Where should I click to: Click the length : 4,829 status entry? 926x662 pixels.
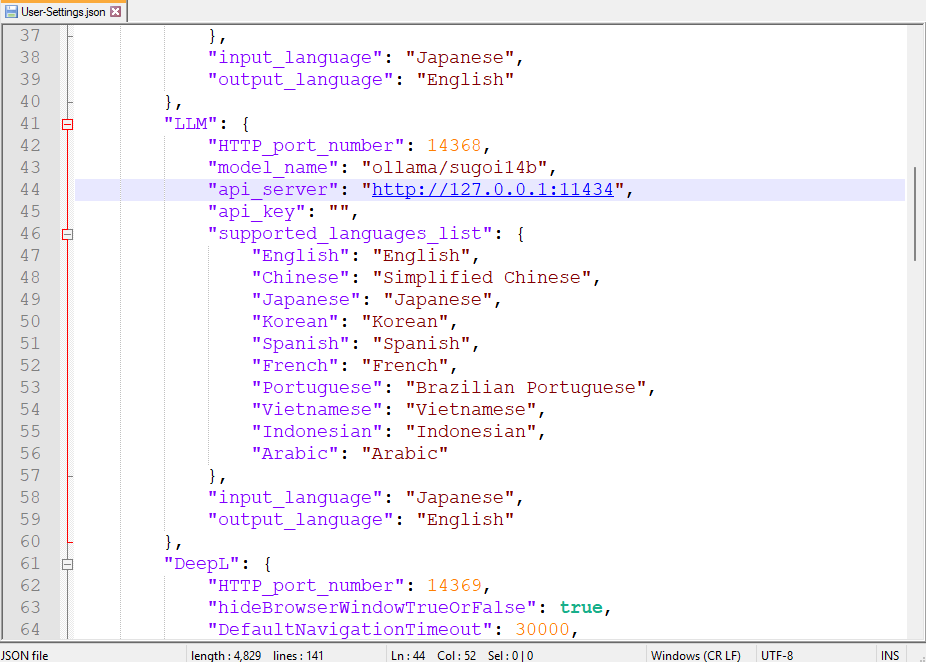pos(226,655)
